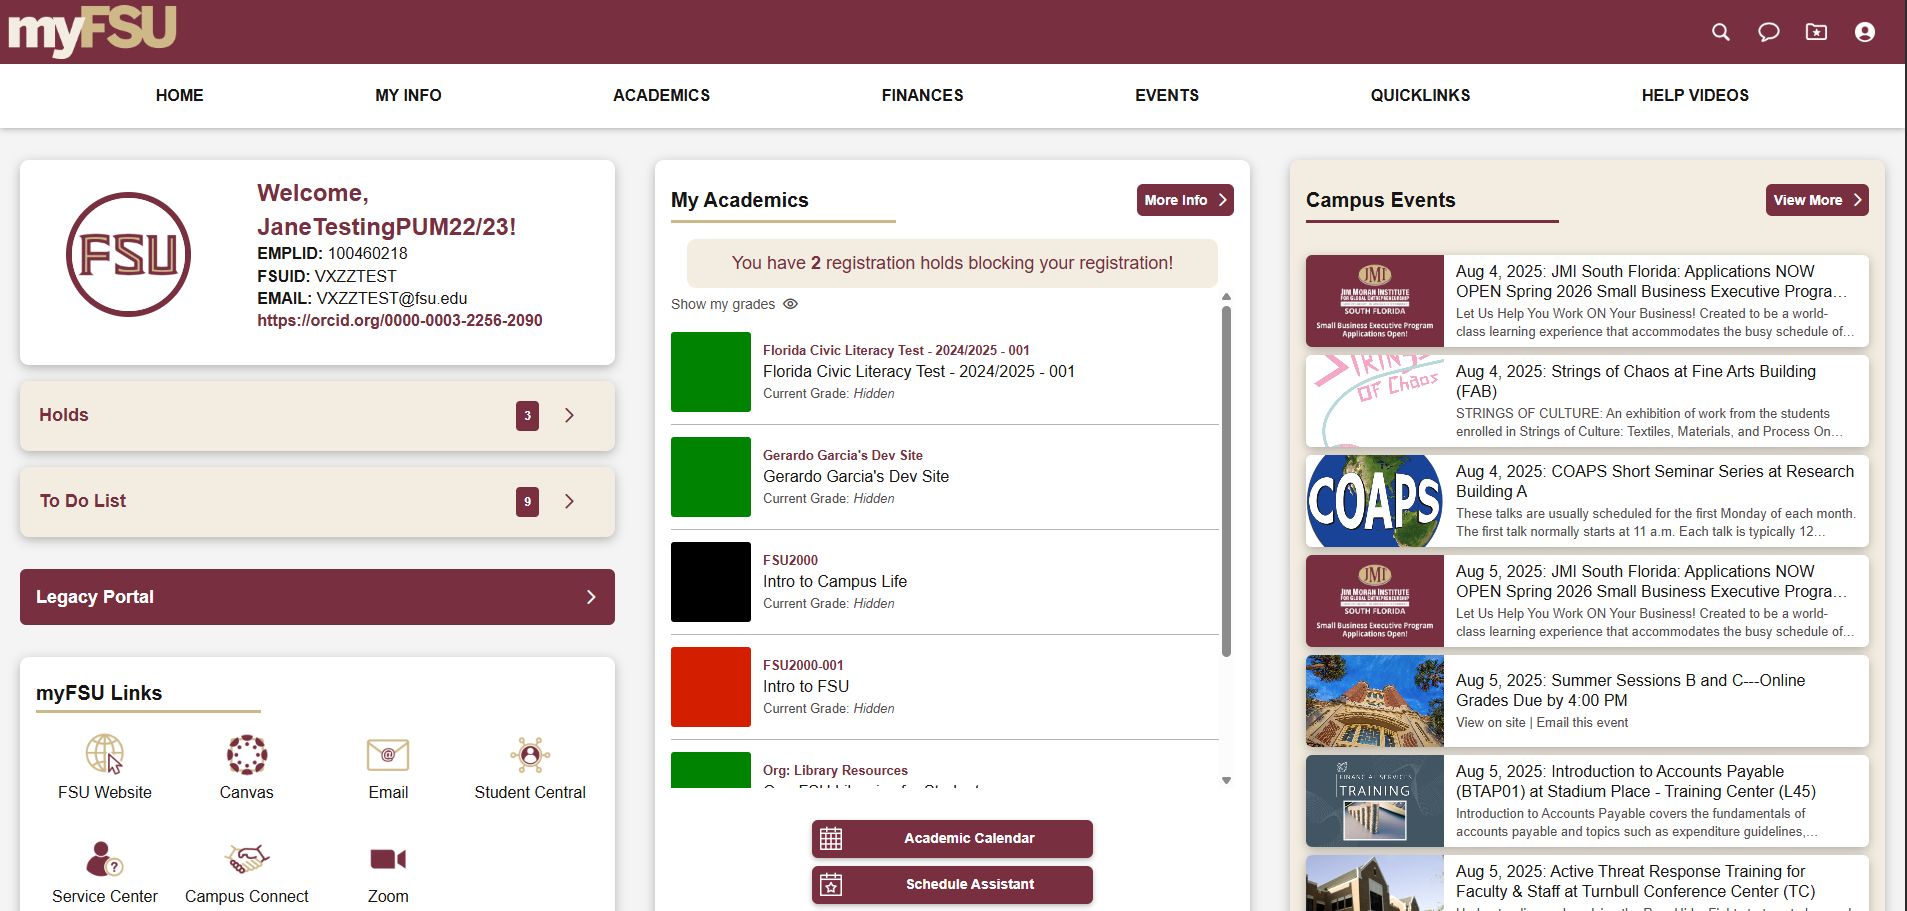Open the user profile account icon

(x=1865, y=32)
